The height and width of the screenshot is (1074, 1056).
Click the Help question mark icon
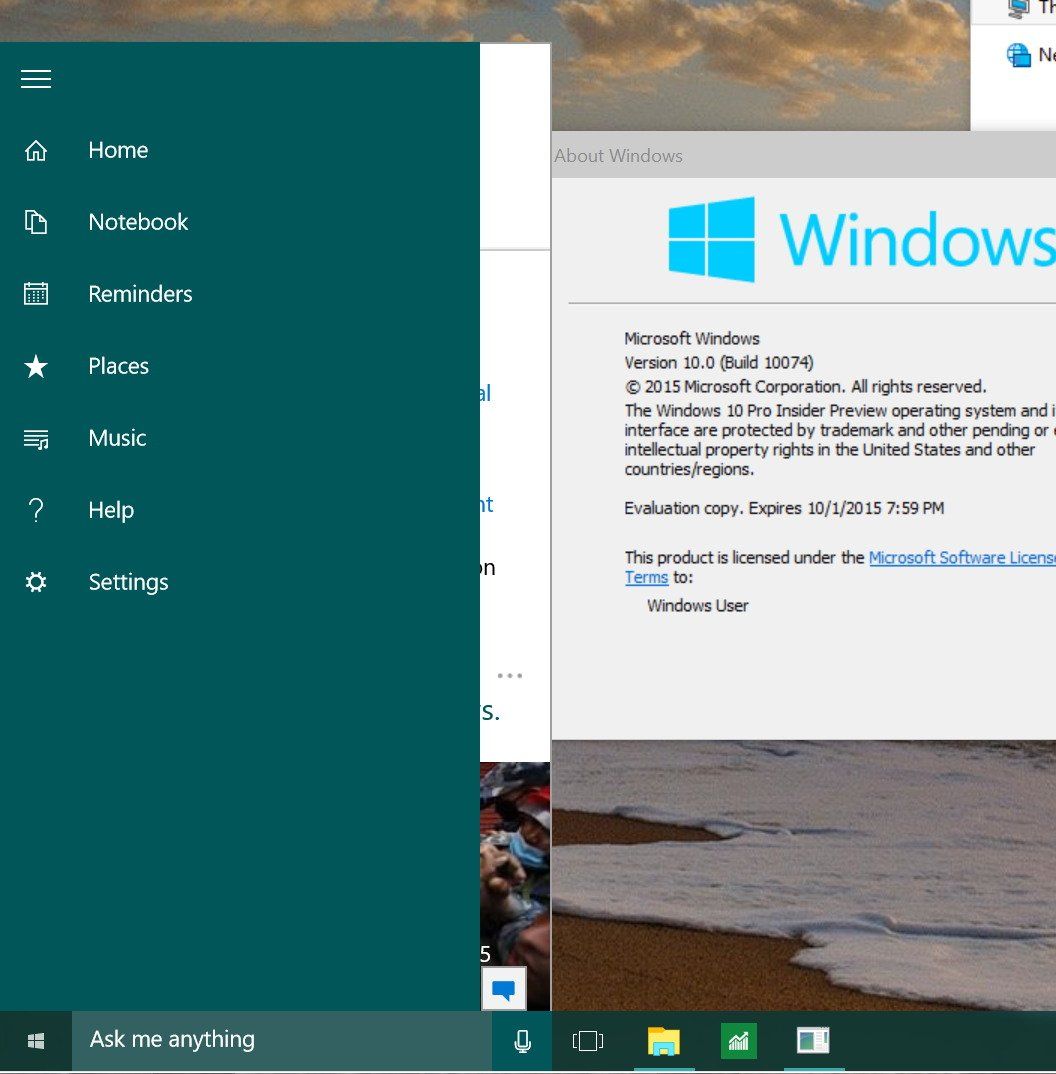[x=36, y=510]
